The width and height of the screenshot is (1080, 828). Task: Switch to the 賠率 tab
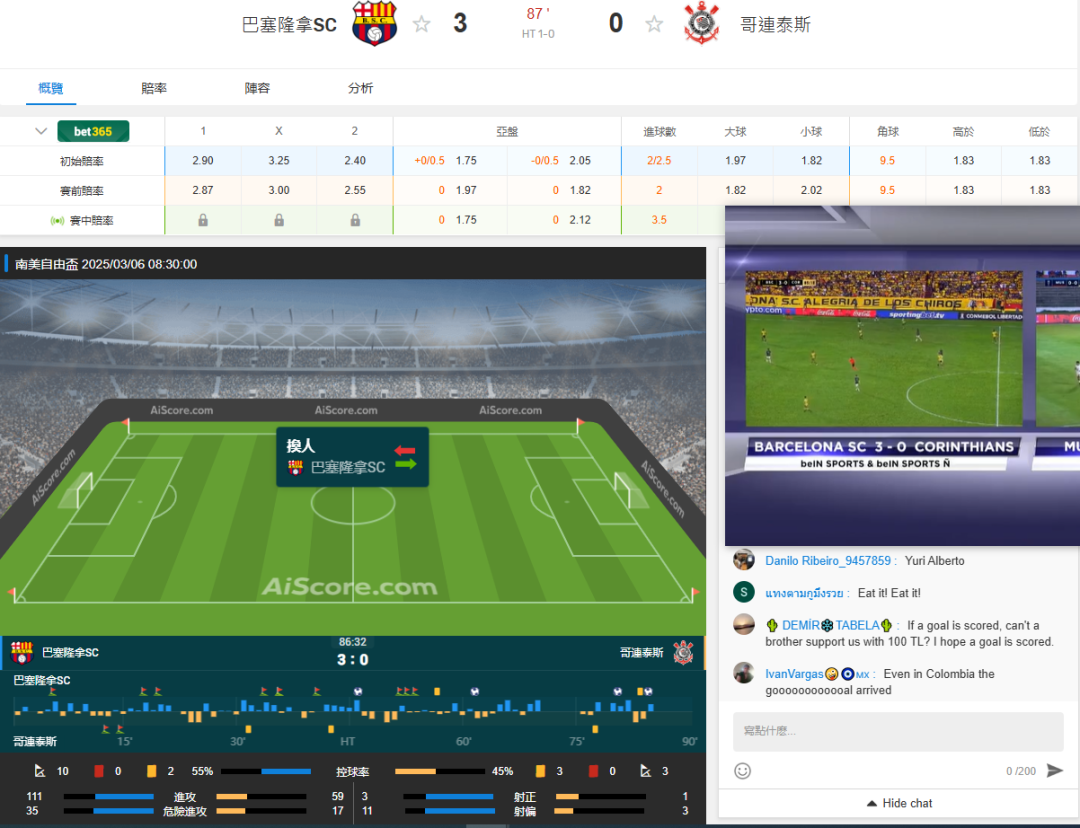(154, 88)
